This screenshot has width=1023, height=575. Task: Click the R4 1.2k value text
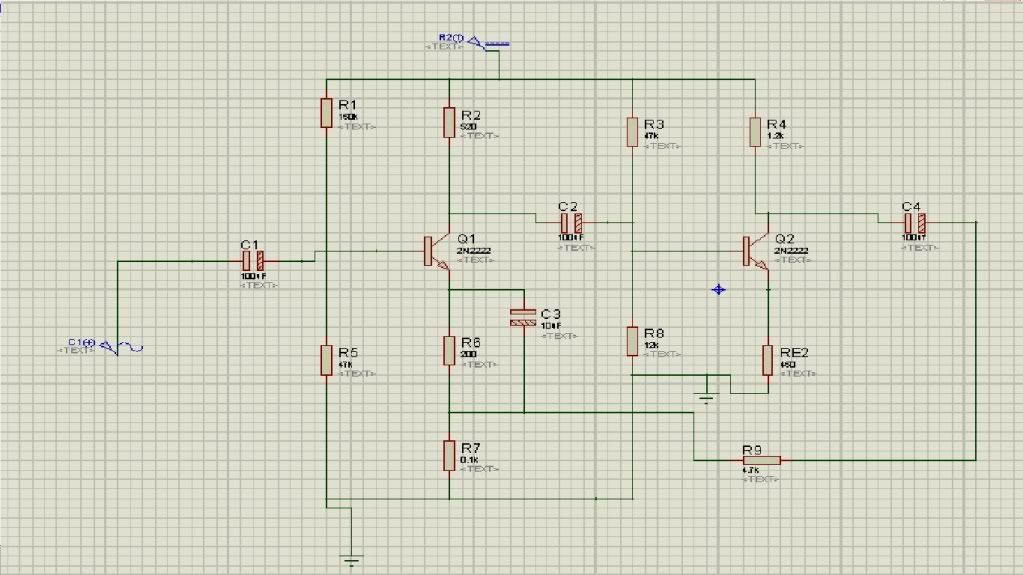pyautogui.click(x=776, y=136)
